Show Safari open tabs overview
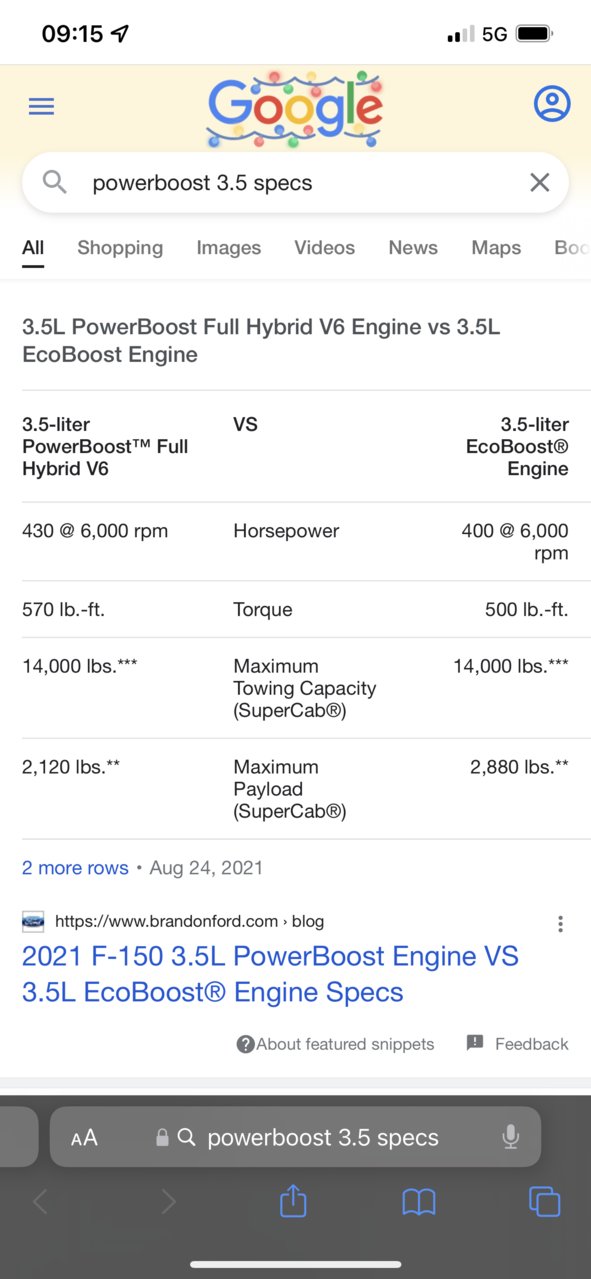This screenshot has height=1279, width=591. tap(544, 1201)
